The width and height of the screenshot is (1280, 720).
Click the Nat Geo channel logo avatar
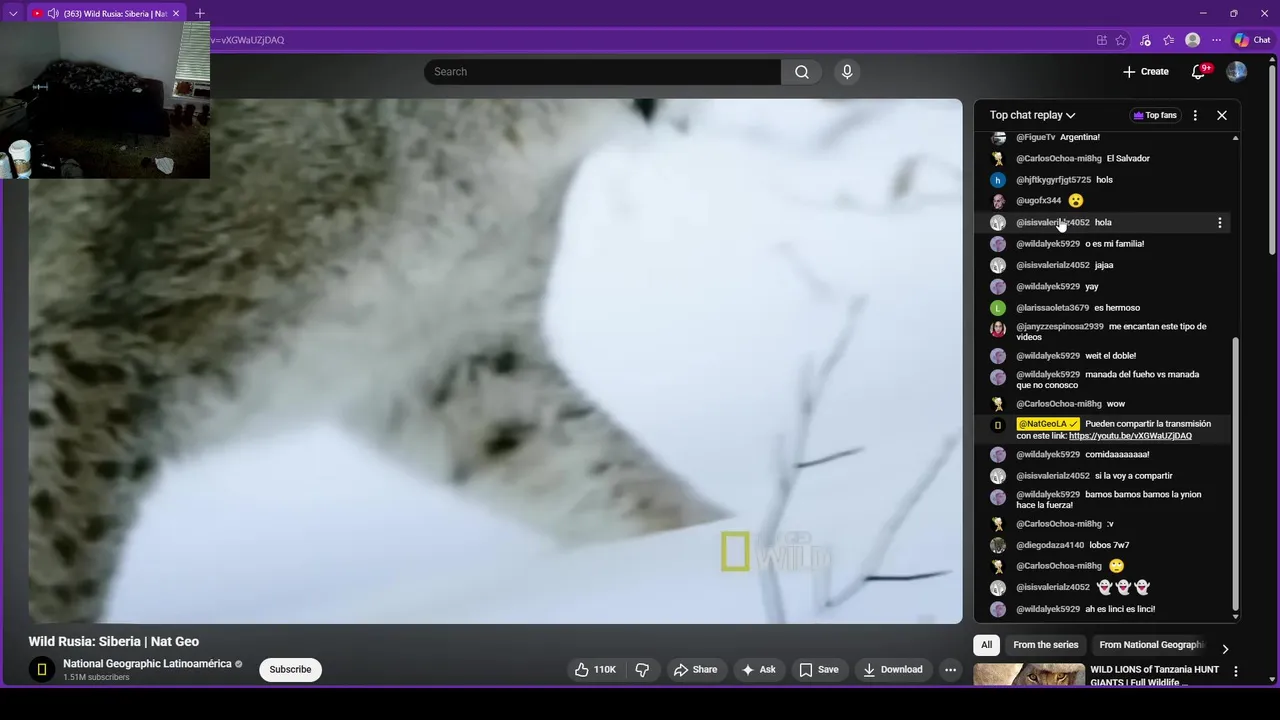coord(41,670)
